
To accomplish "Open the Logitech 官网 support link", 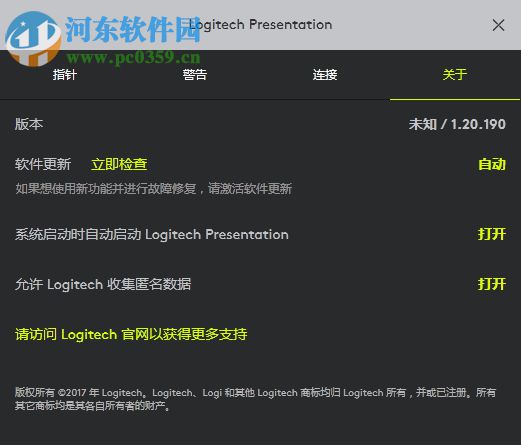I will (131, 334).
